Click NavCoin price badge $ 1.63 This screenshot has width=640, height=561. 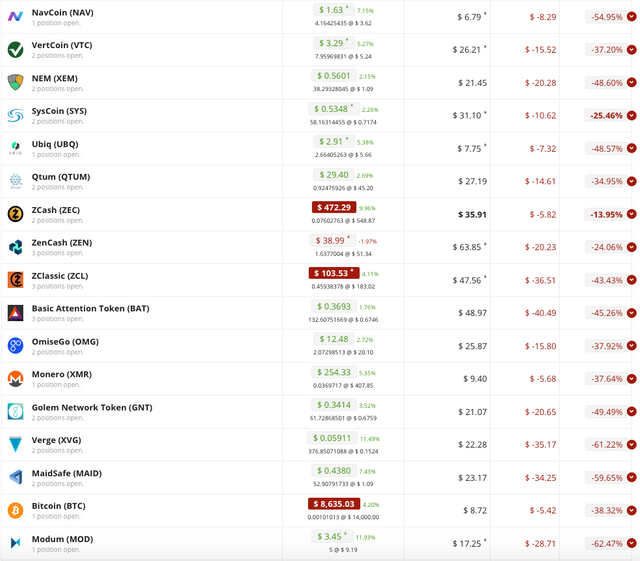pos(334,10)
